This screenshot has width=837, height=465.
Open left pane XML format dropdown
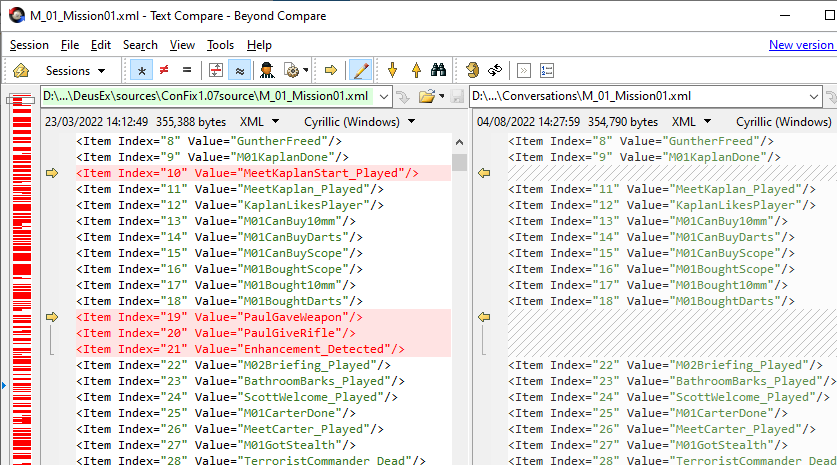click(260, 122)
